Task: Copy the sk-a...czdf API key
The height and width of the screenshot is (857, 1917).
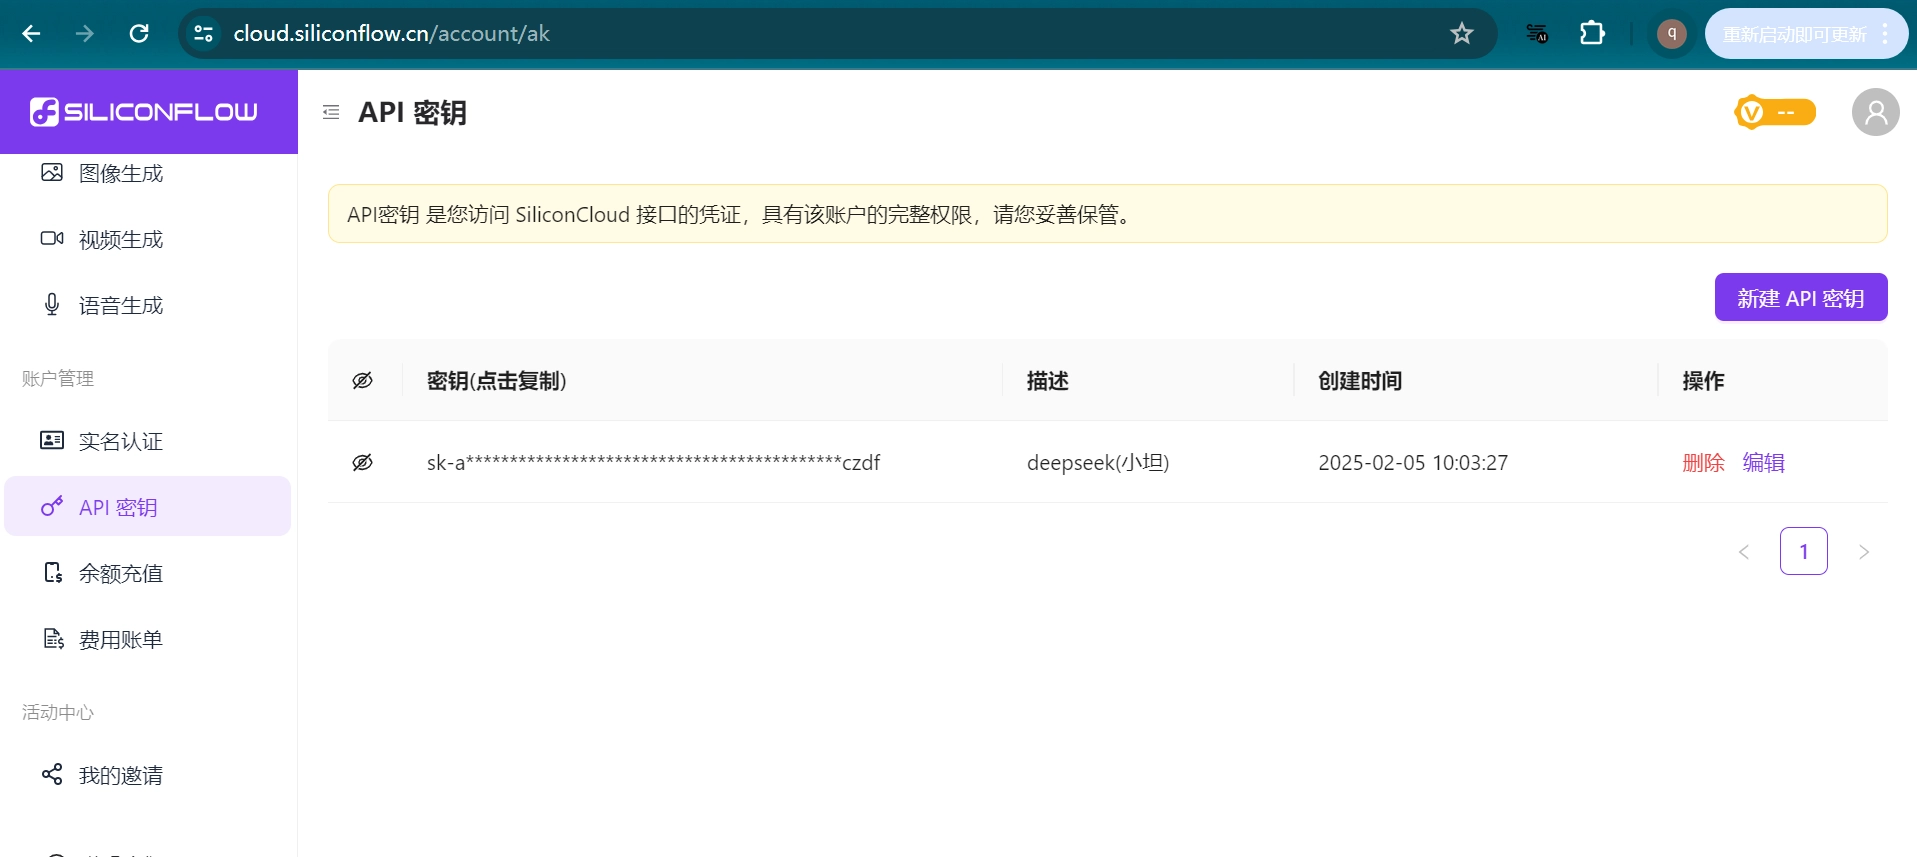Action: pos(653,463)
